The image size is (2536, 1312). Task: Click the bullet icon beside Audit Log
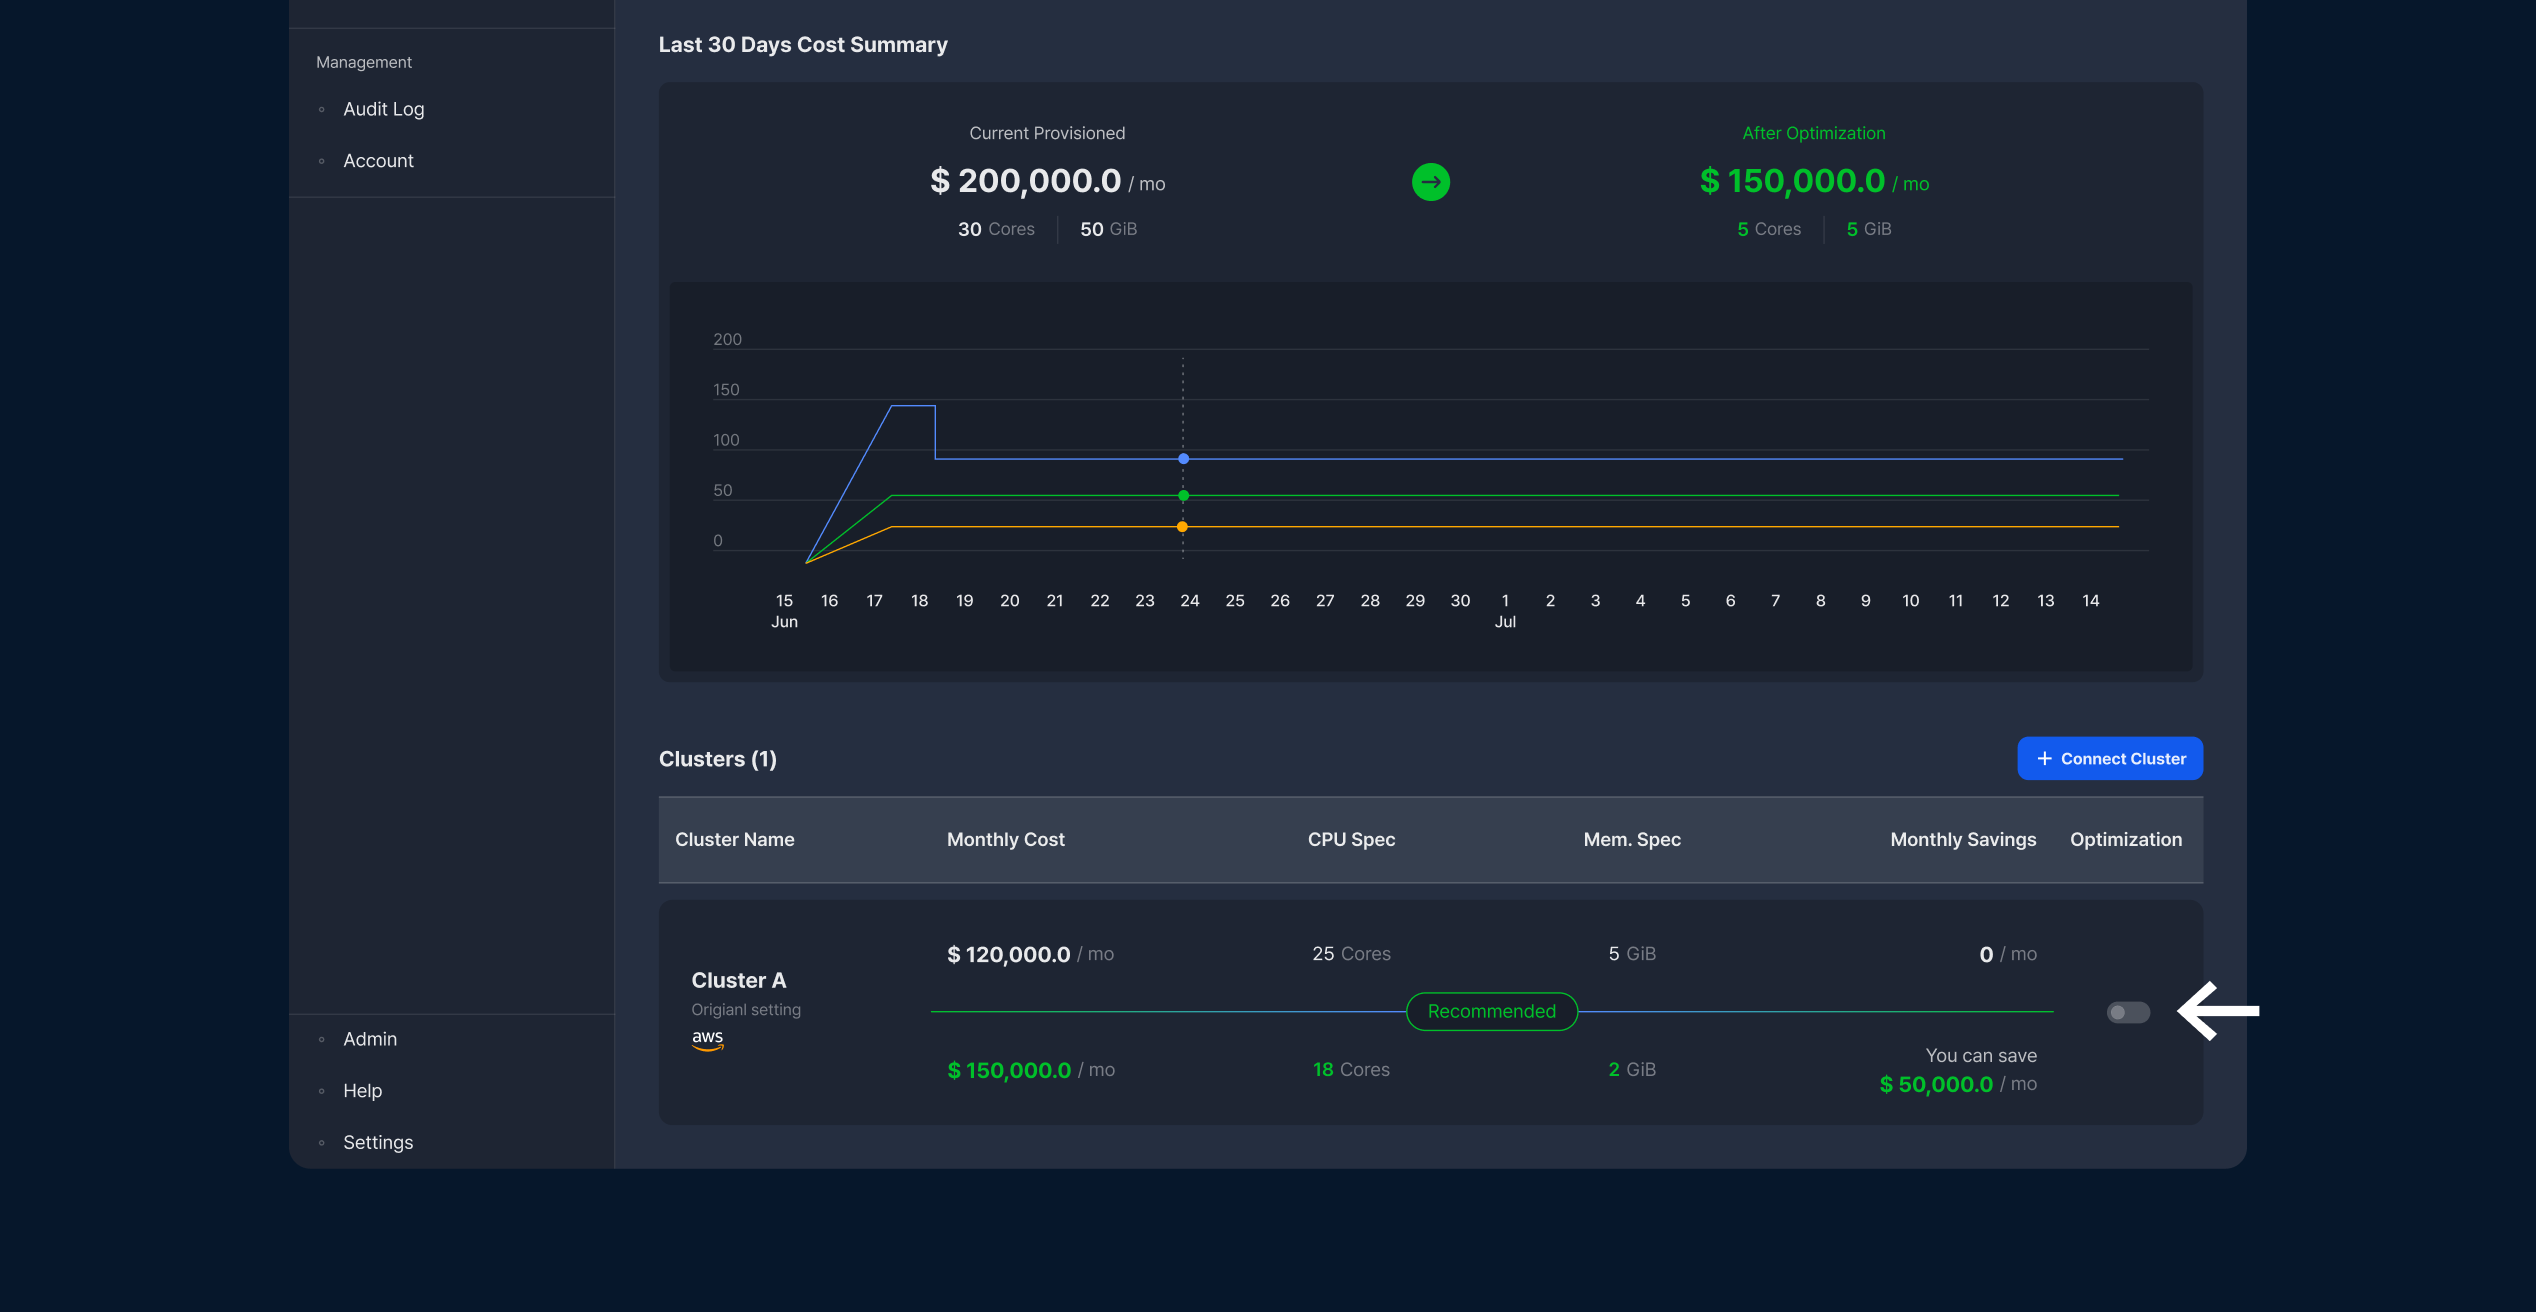point(321,110)
